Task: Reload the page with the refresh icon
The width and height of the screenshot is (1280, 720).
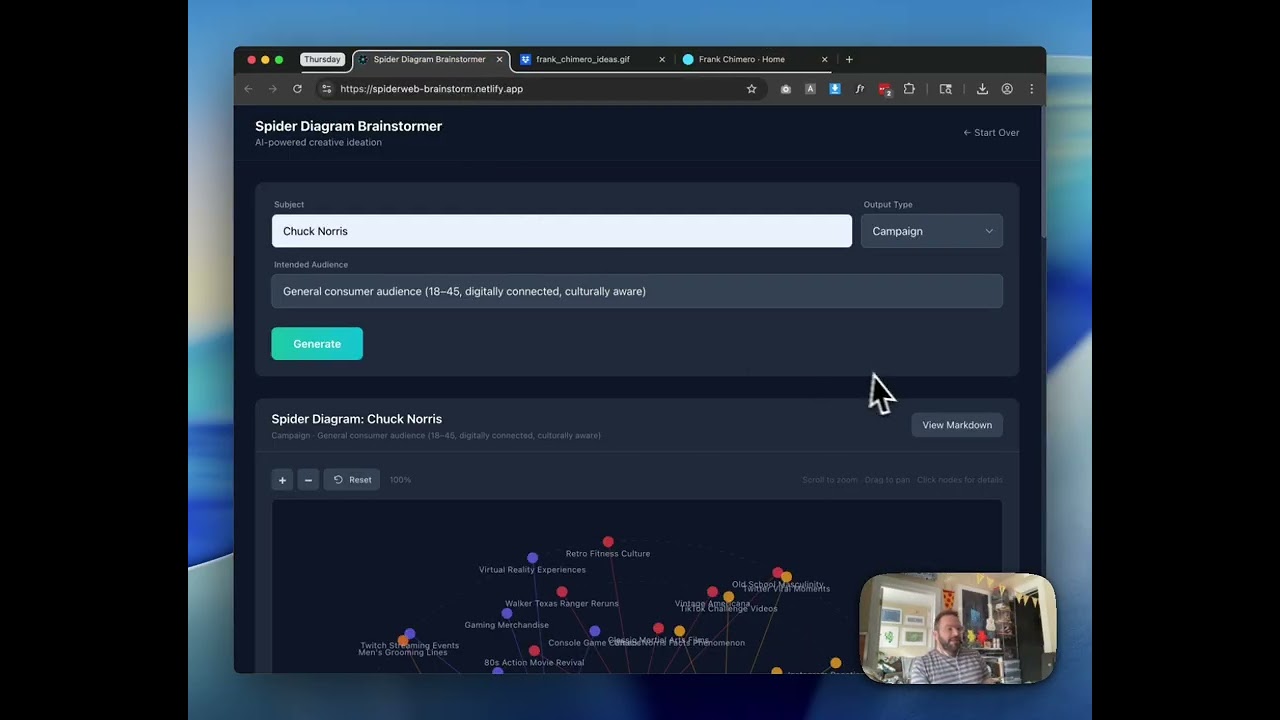Action: point(297,89)
